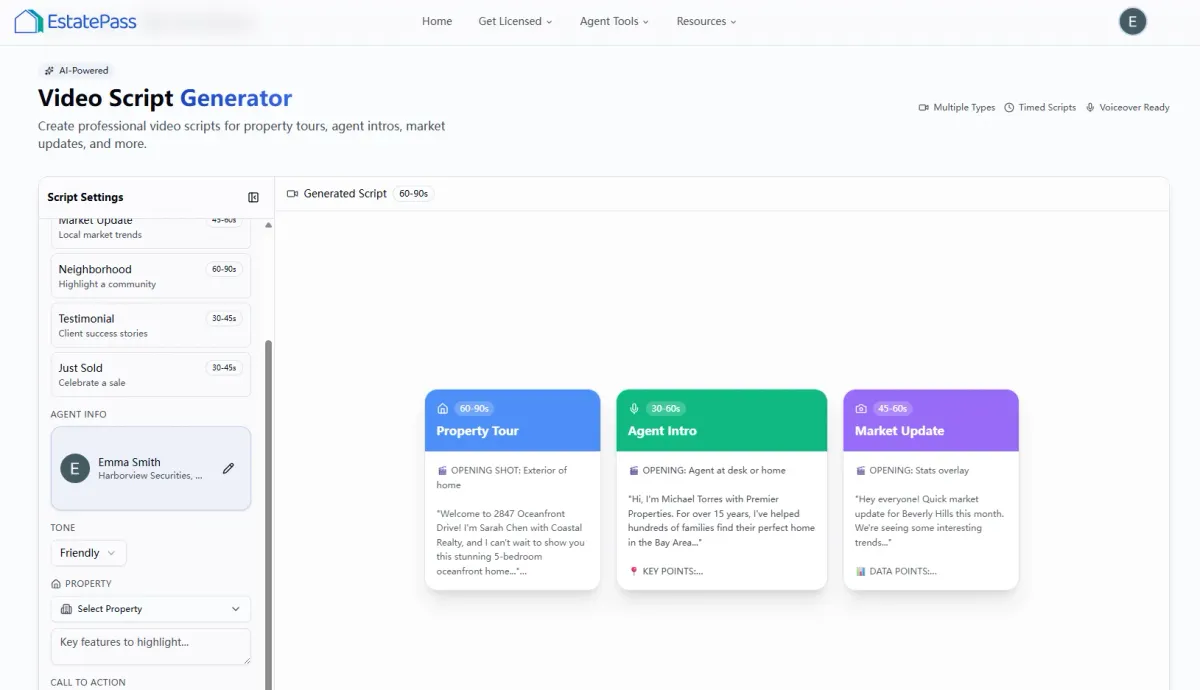
Task: Choose the Just Sold script type
Action: (150, 374)
